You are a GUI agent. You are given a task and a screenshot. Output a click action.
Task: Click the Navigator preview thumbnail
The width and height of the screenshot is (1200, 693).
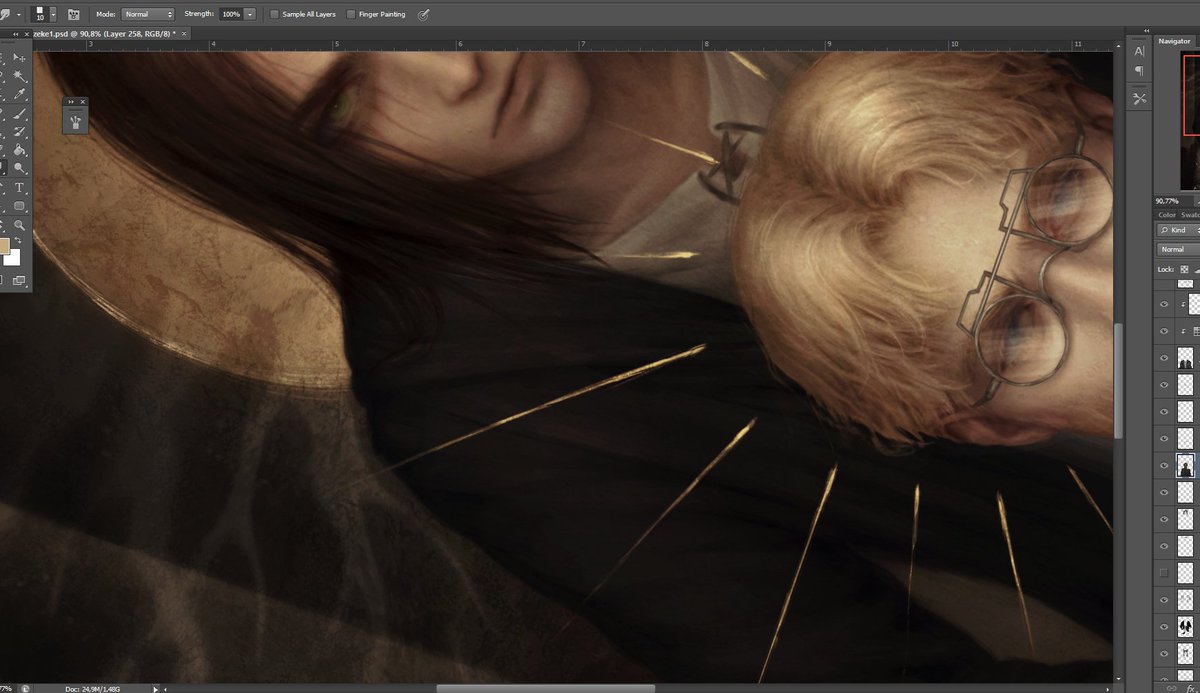tap(1189, 120)
